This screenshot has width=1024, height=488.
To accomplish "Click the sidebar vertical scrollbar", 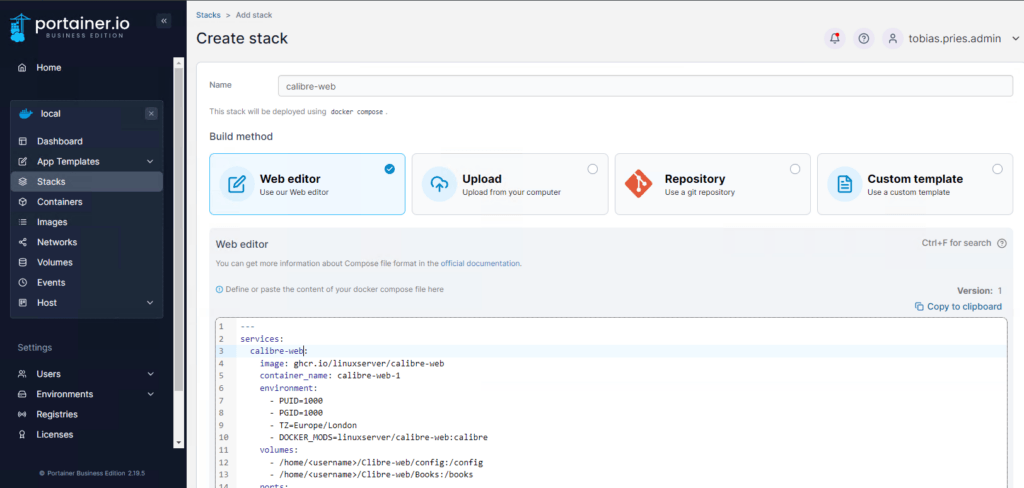I will (178, 229).
